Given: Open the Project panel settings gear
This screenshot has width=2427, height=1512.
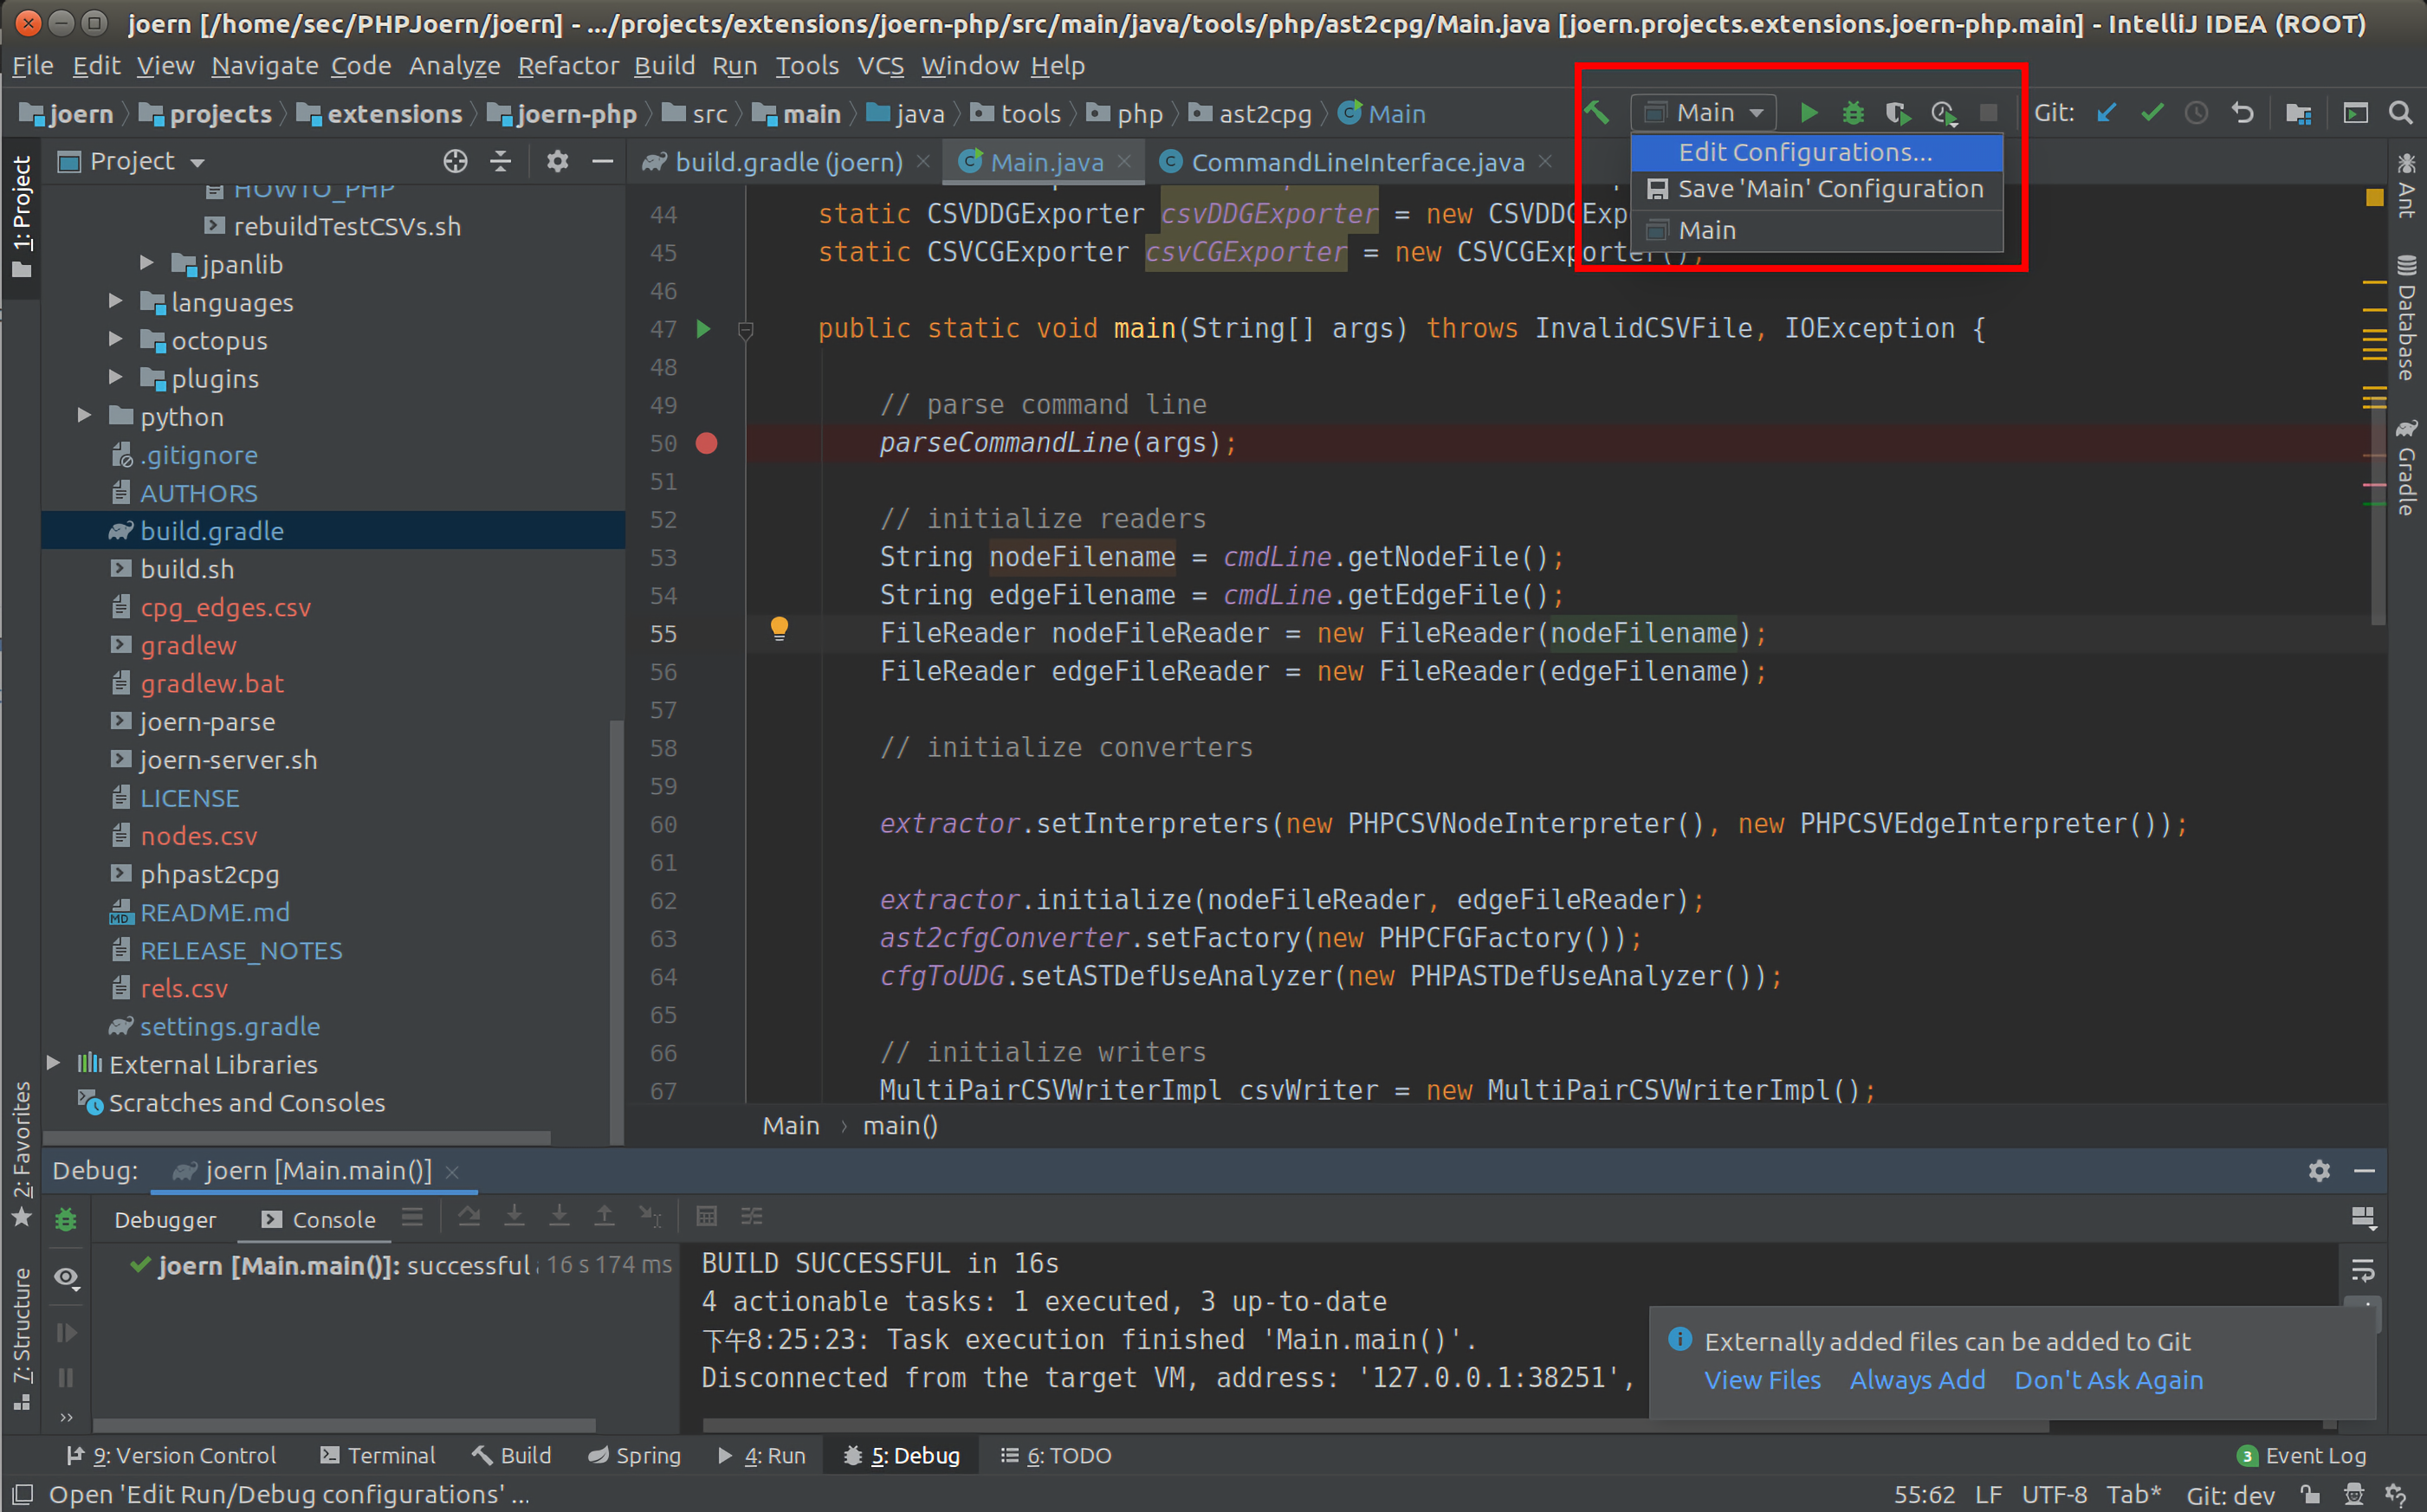Looking at the screenshot, I should (557, 161).
